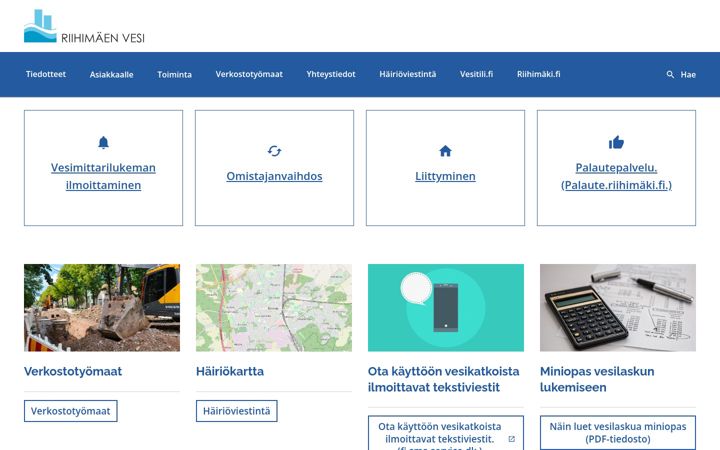720x450 pixels.
Task: Open the Toiminta menu item
Action: tap(174, 74)
